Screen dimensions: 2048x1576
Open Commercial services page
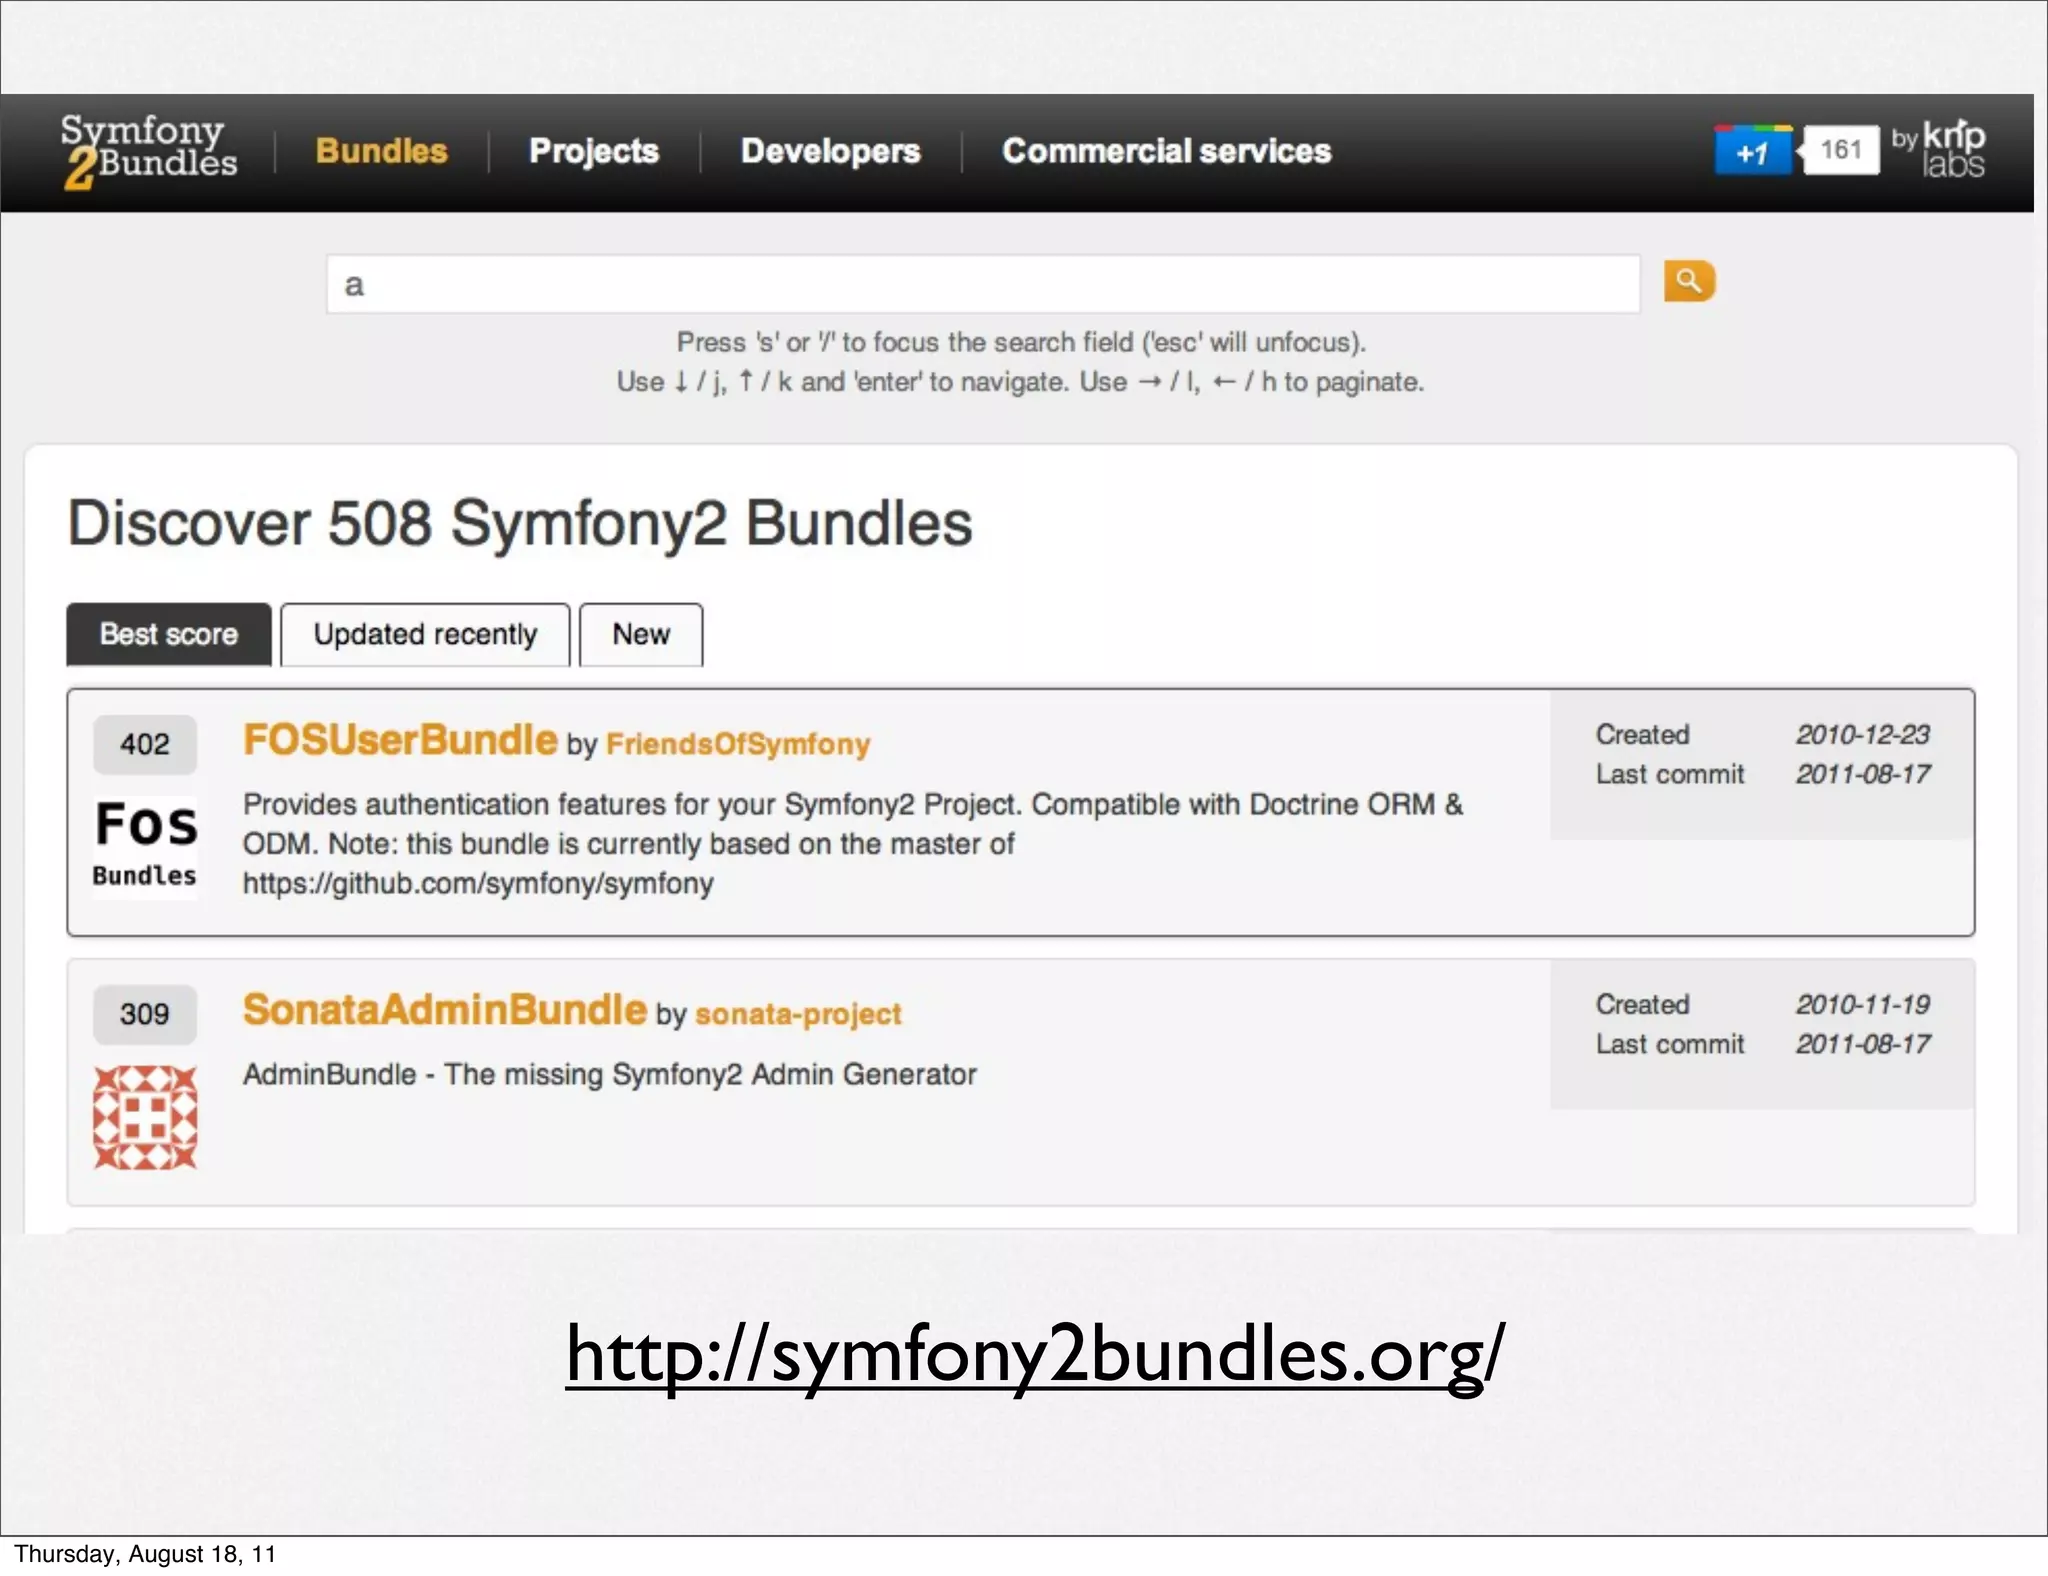[1166, 151]
